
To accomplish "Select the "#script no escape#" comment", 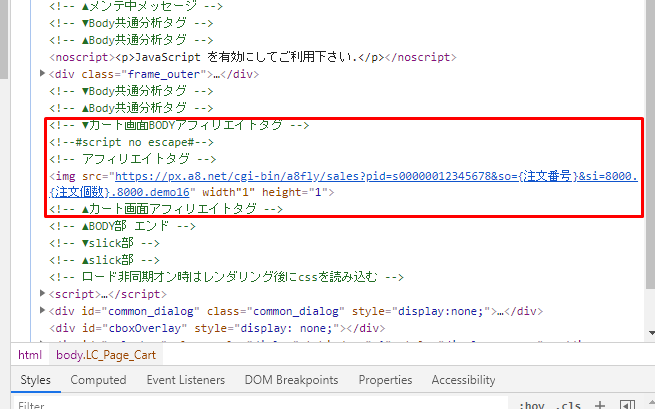I will [131, 142].
